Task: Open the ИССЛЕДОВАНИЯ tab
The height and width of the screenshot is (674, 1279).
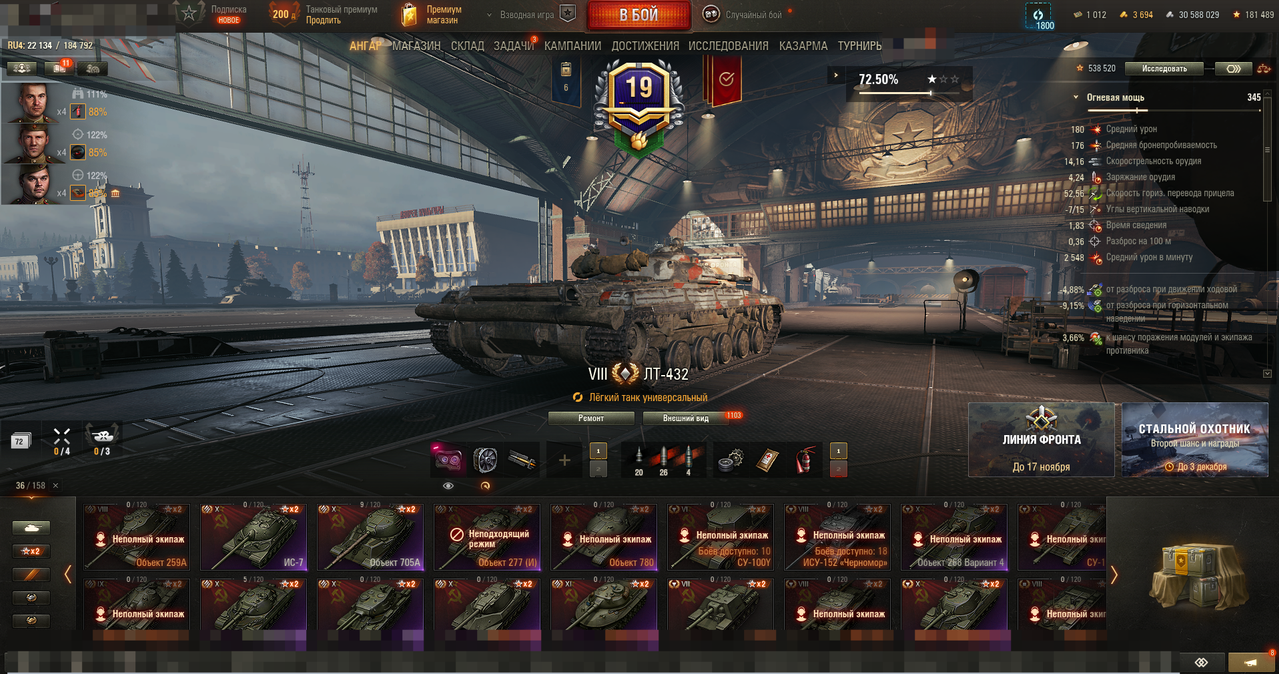Action: [x=728, y=46]
